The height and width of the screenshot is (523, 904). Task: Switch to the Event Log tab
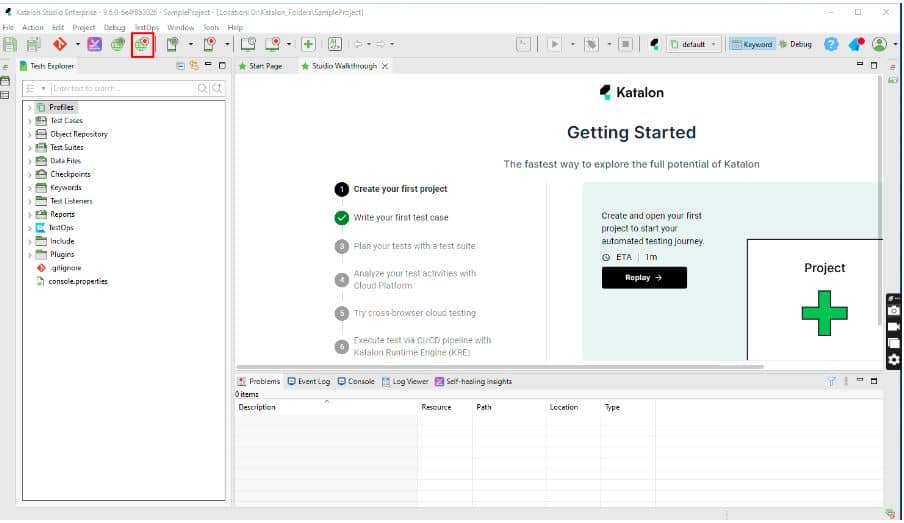point(309,381)
